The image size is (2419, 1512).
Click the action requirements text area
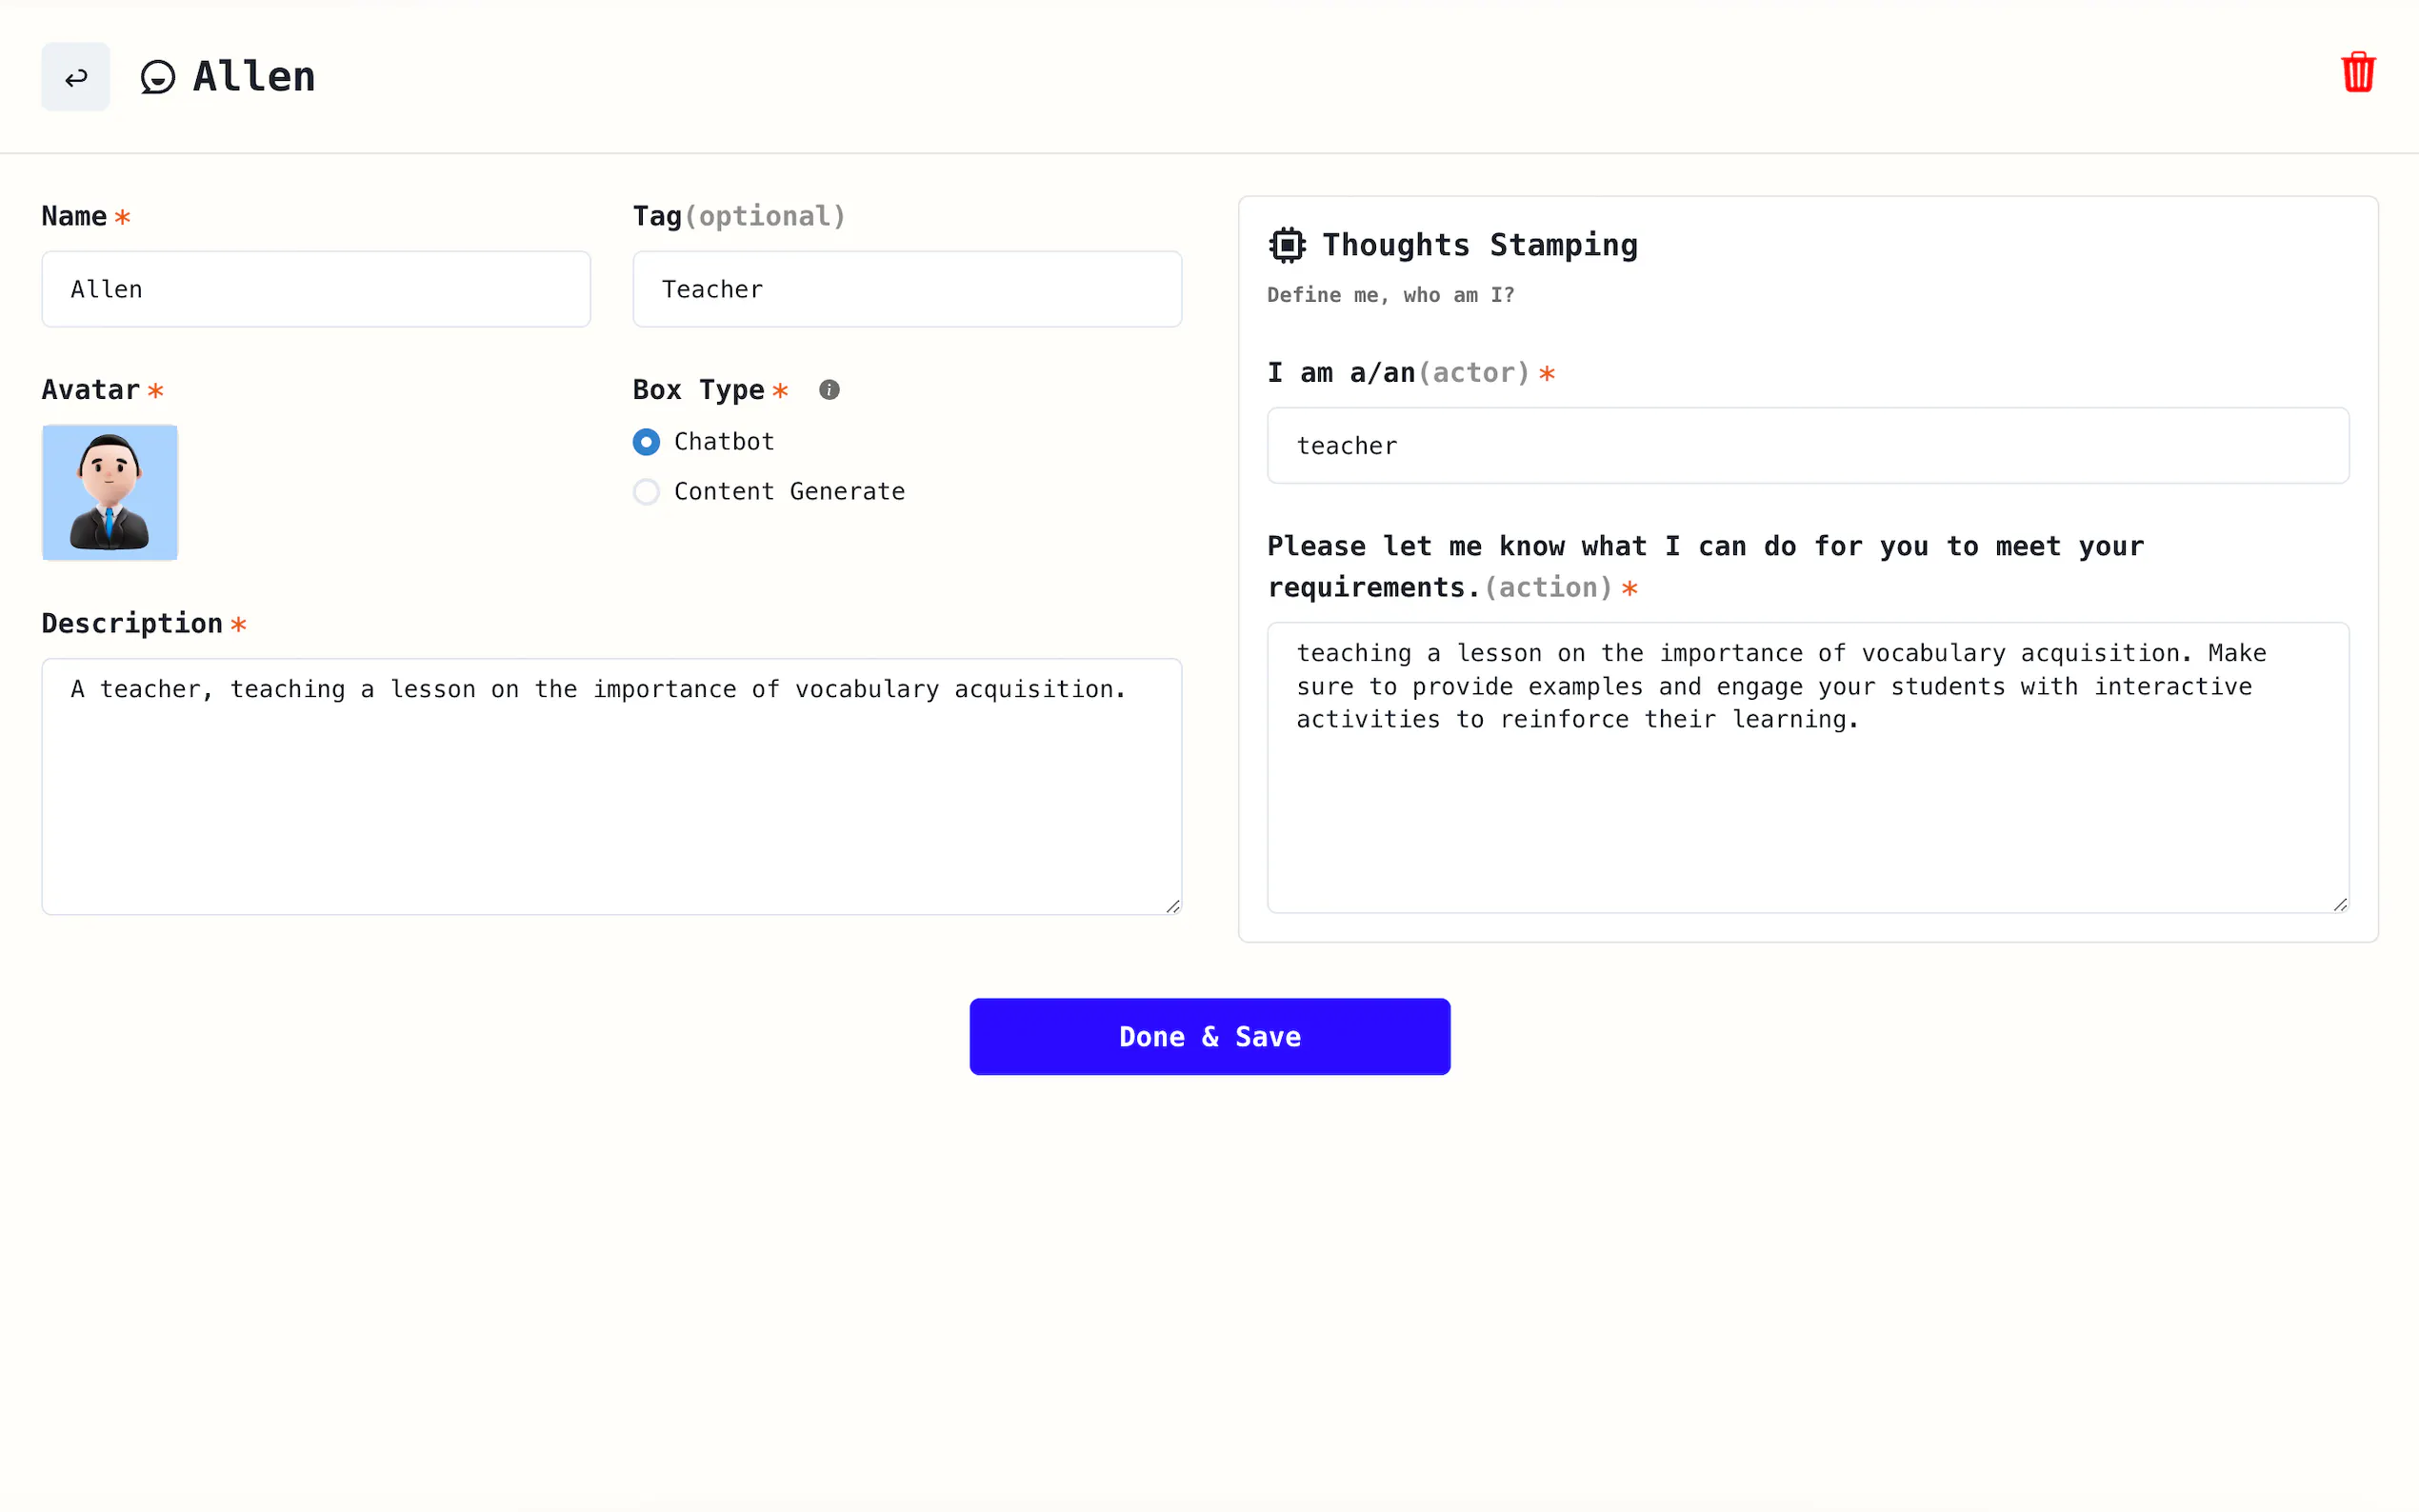pos(1807,767)
